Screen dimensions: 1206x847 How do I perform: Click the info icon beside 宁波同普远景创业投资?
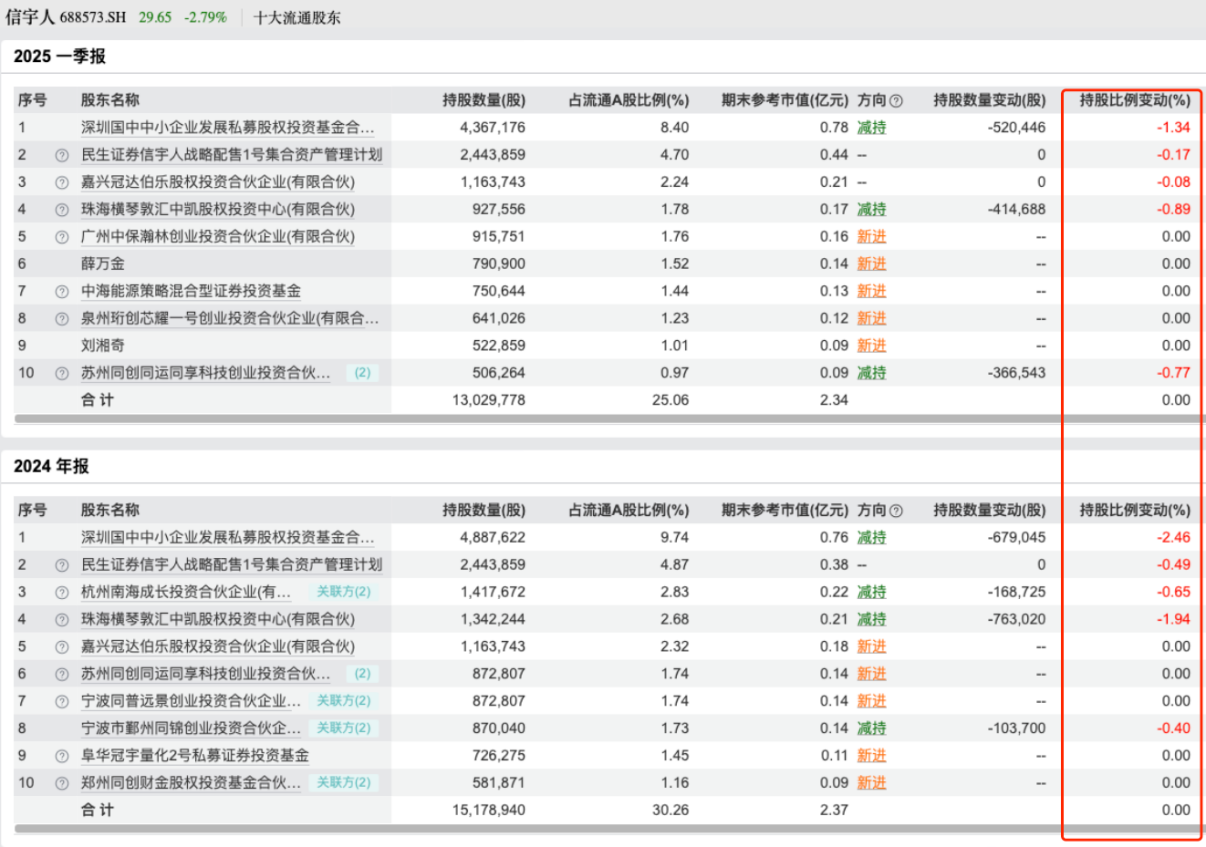tap(62, 701)
